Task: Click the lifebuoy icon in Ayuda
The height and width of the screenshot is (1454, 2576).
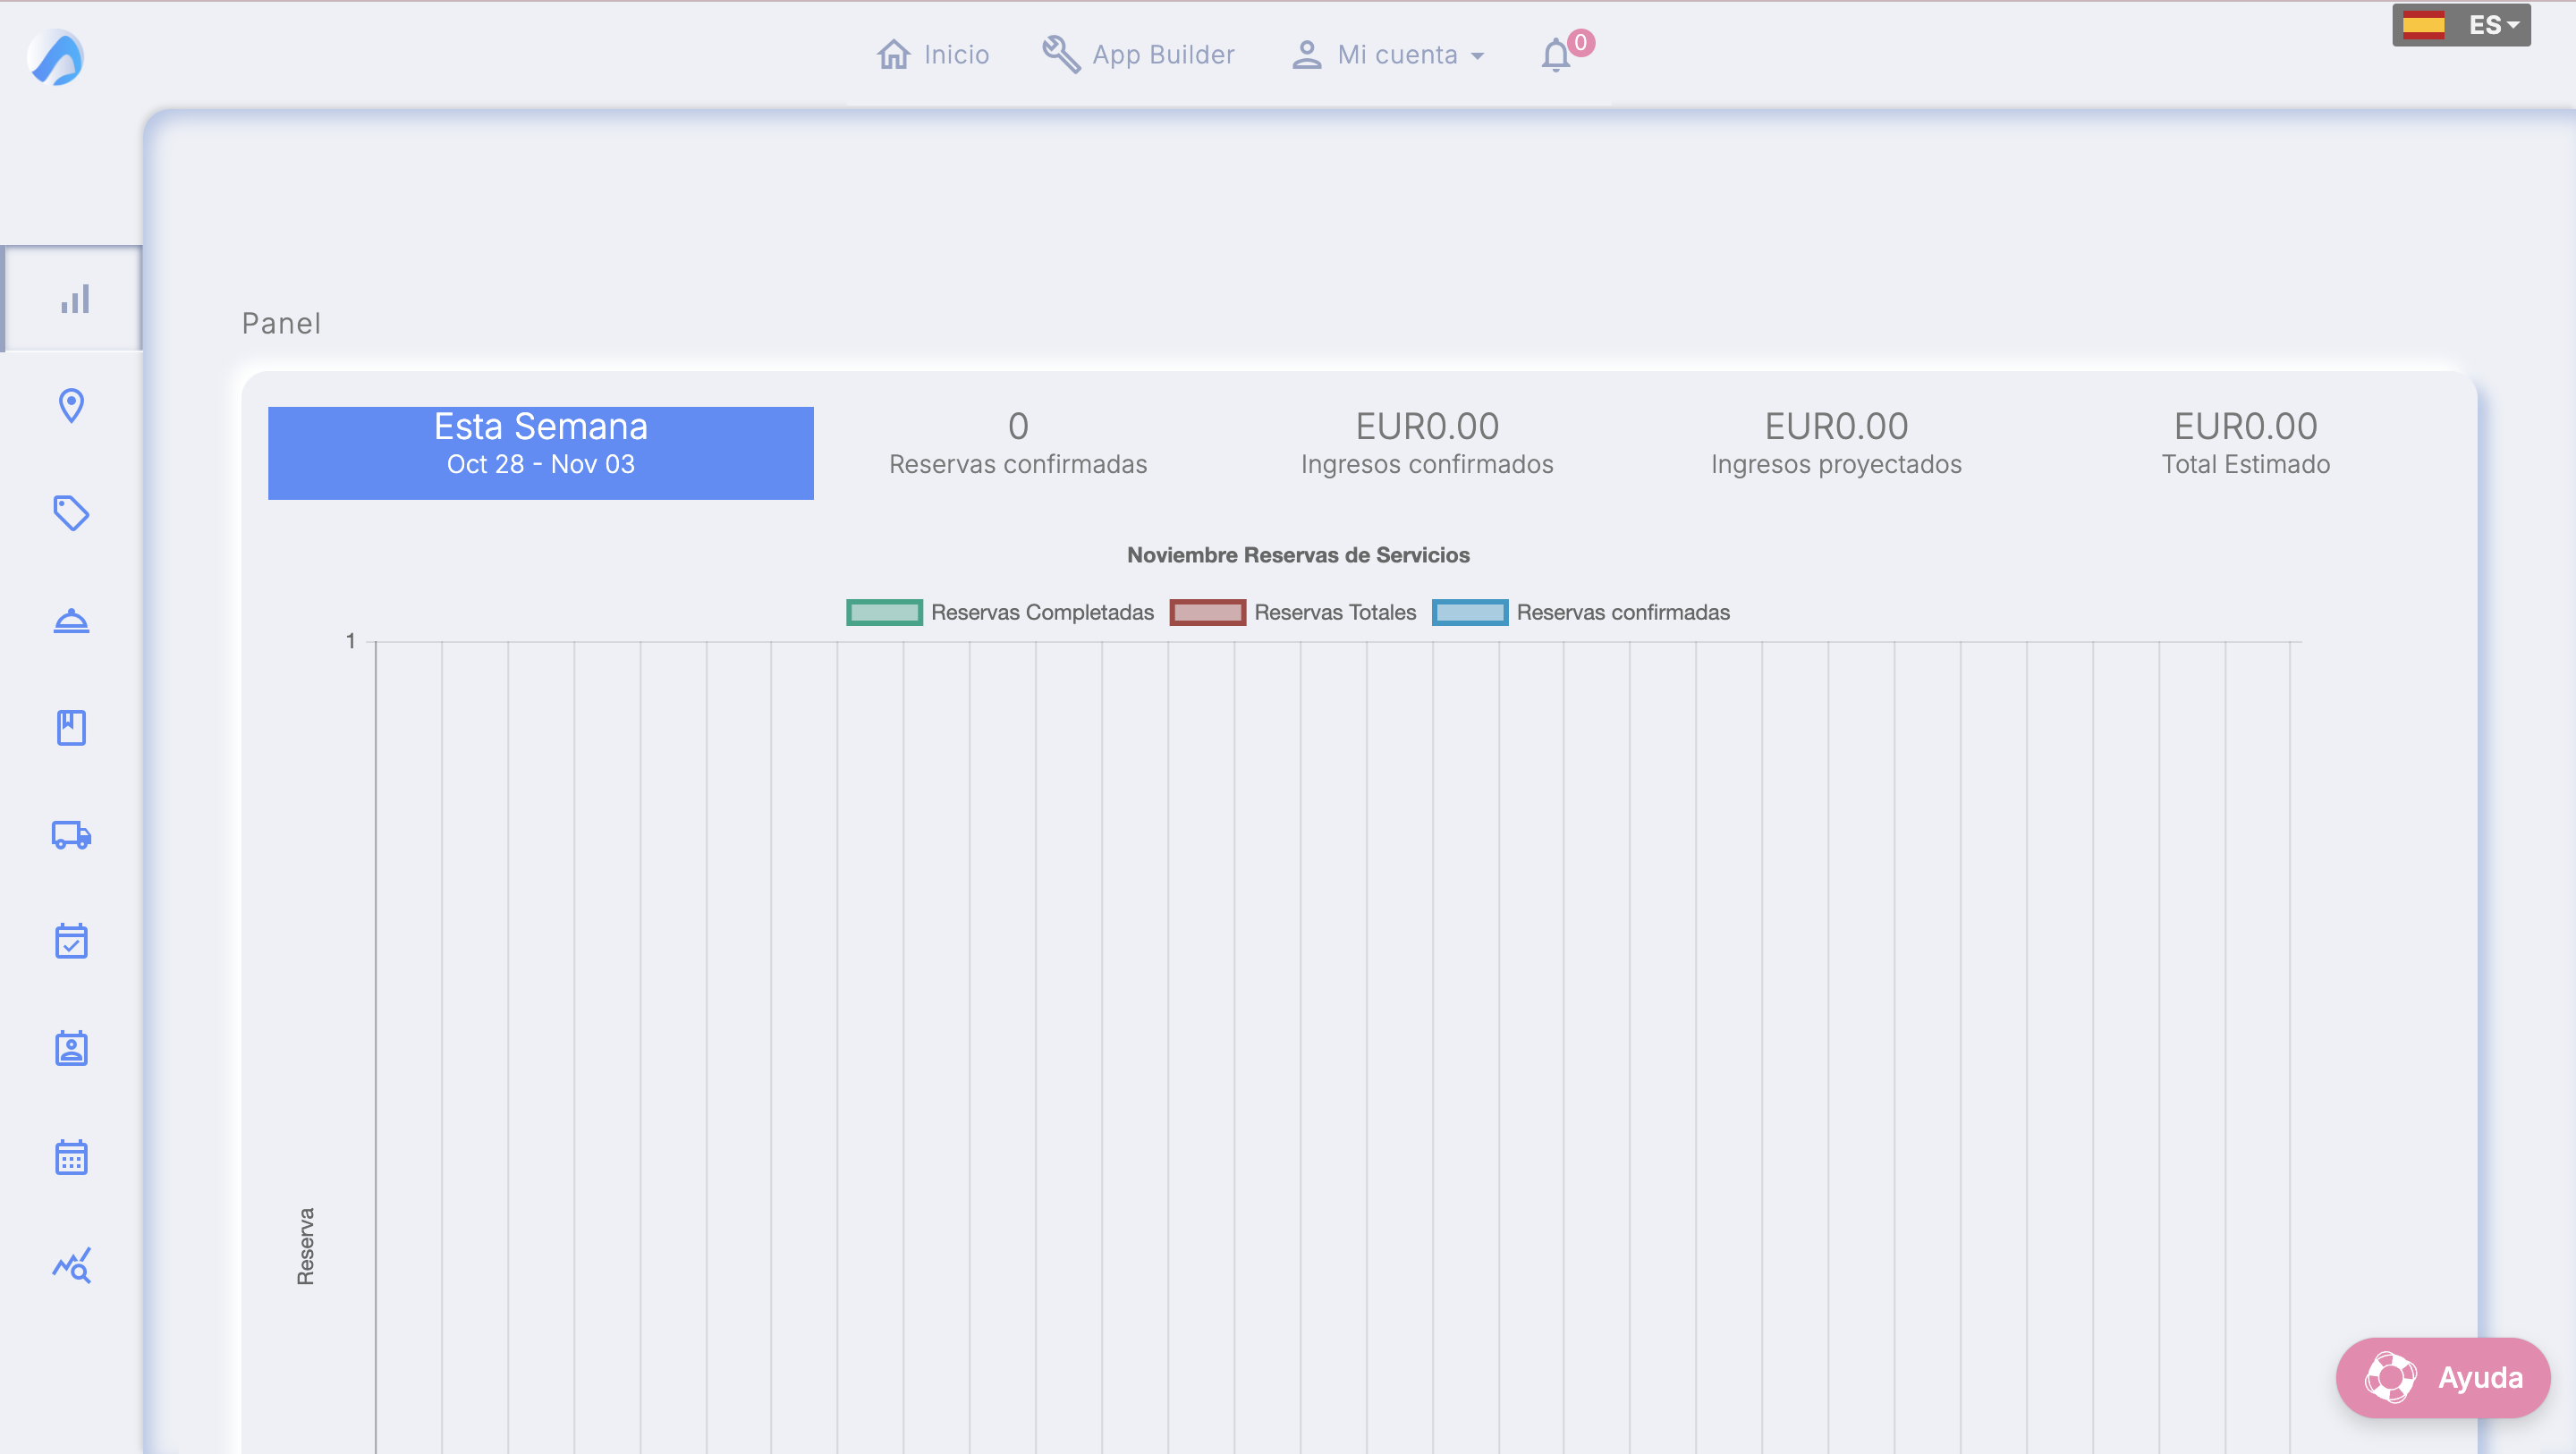Action: pyautogui.click(x=2390, y=1377)
